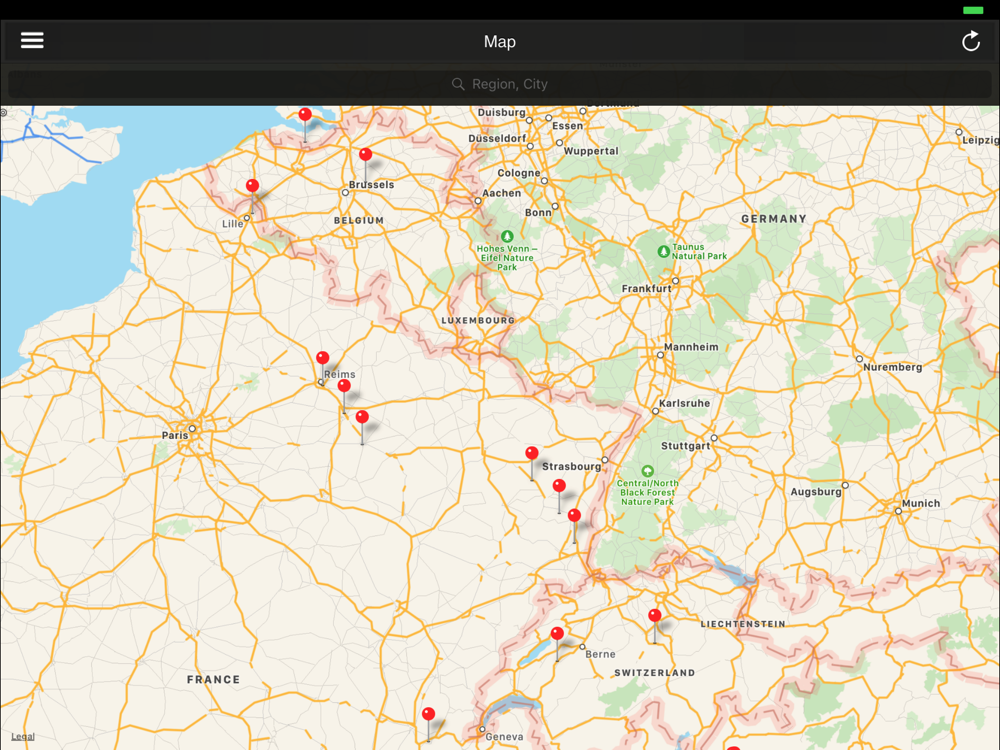Click the FRANCE country label
Screen dimensions: 1000x750
pos(214,680)
